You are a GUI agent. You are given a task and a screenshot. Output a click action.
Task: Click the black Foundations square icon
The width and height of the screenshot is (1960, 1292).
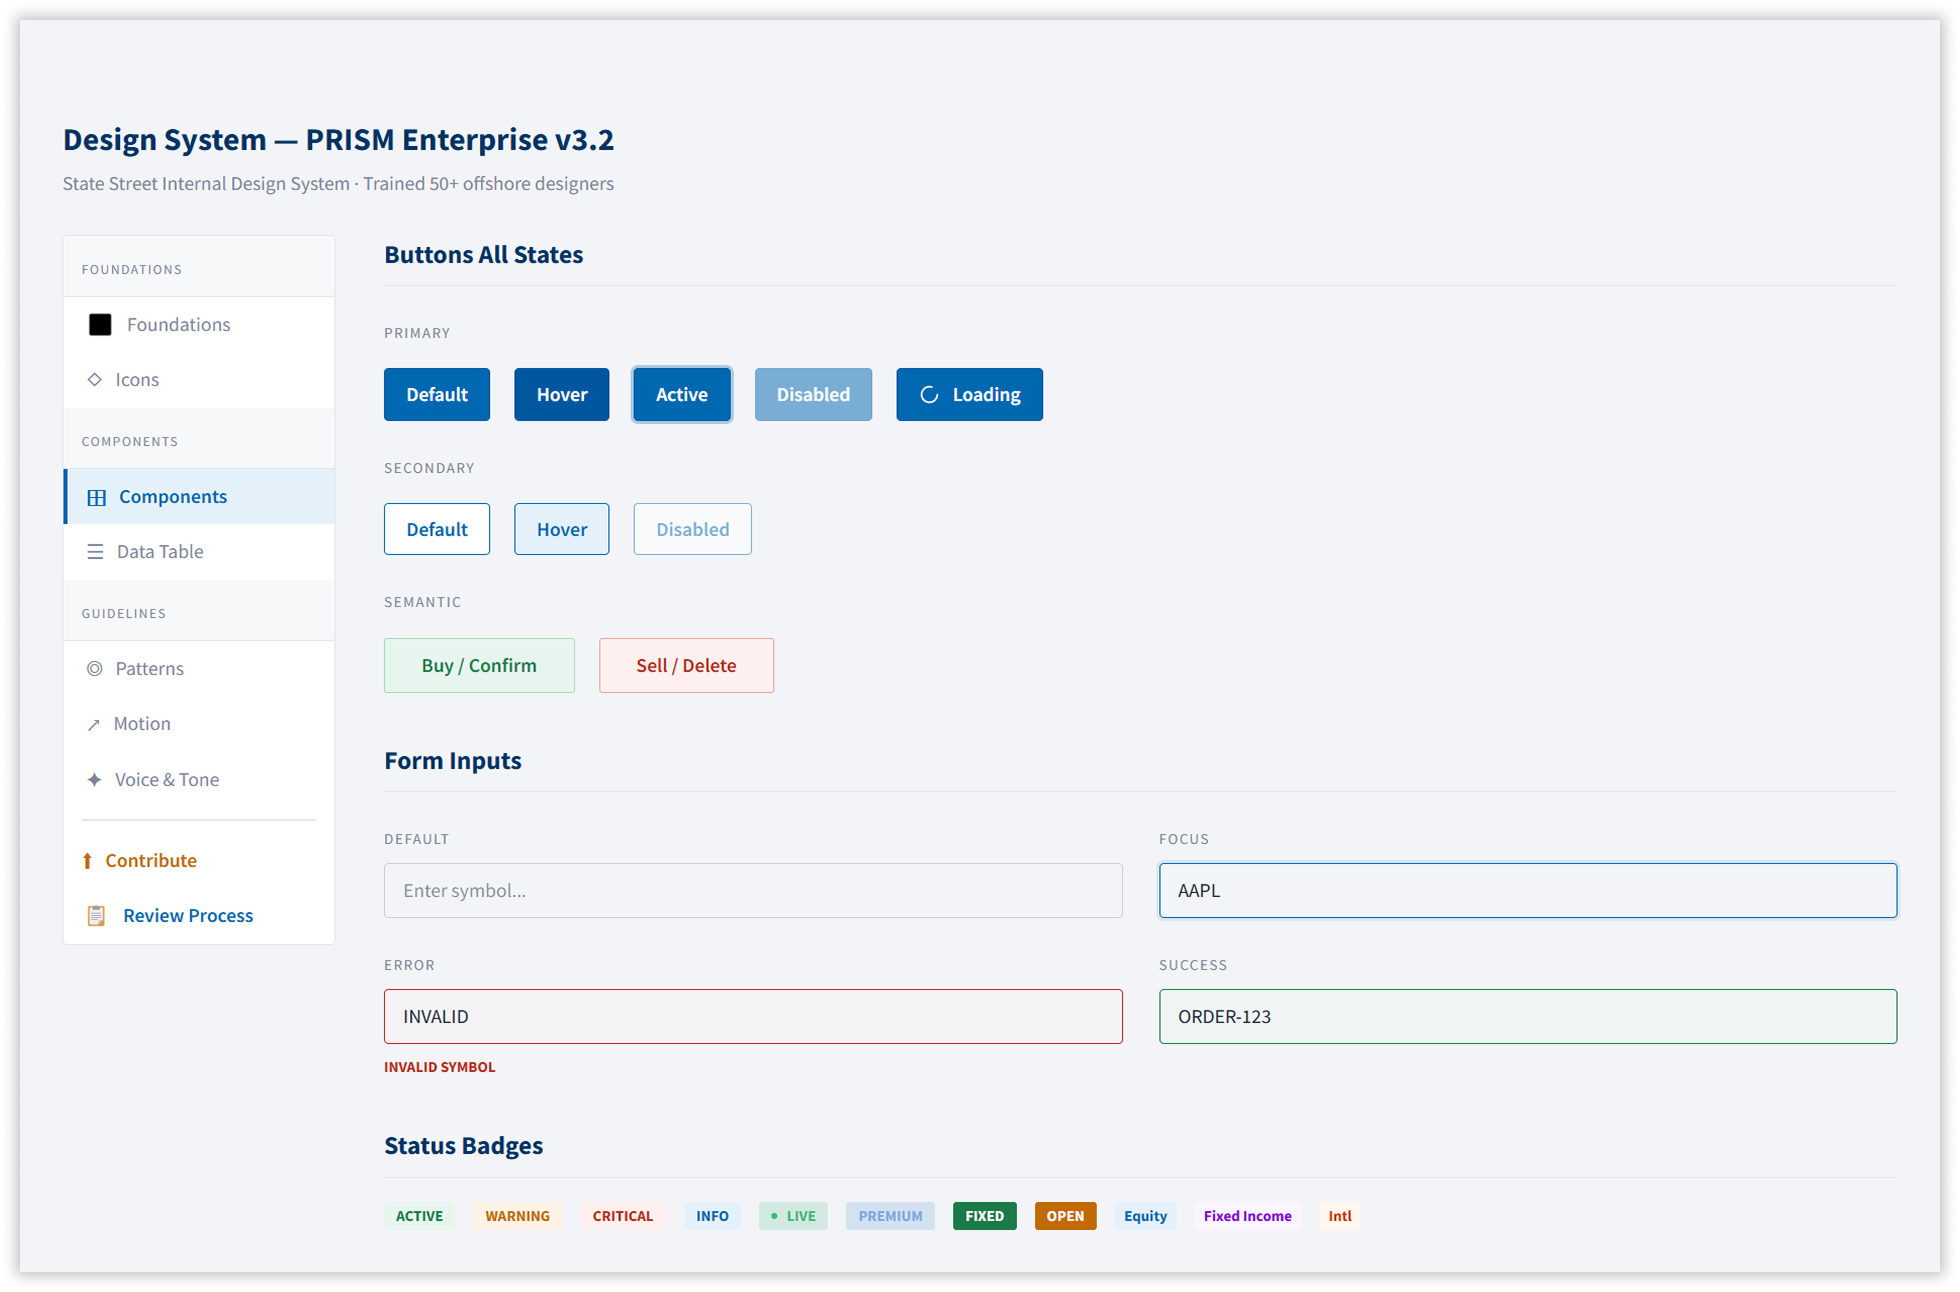point(100,324)
